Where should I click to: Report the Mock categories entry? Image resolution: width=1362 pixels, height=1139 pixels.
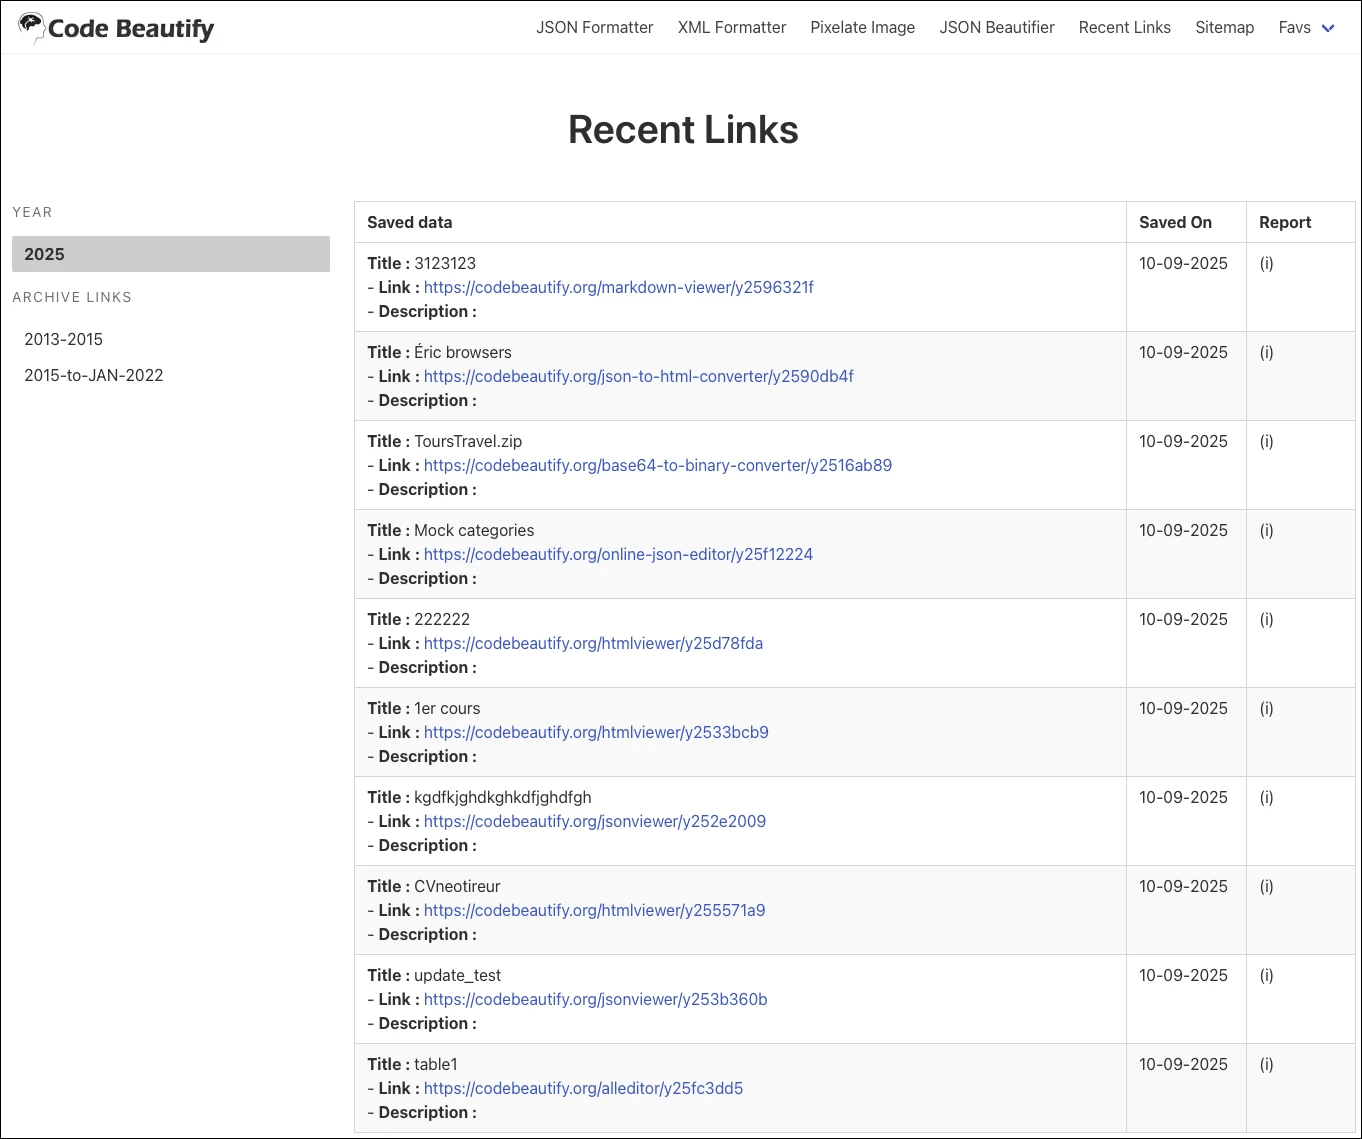[1266, 531]
